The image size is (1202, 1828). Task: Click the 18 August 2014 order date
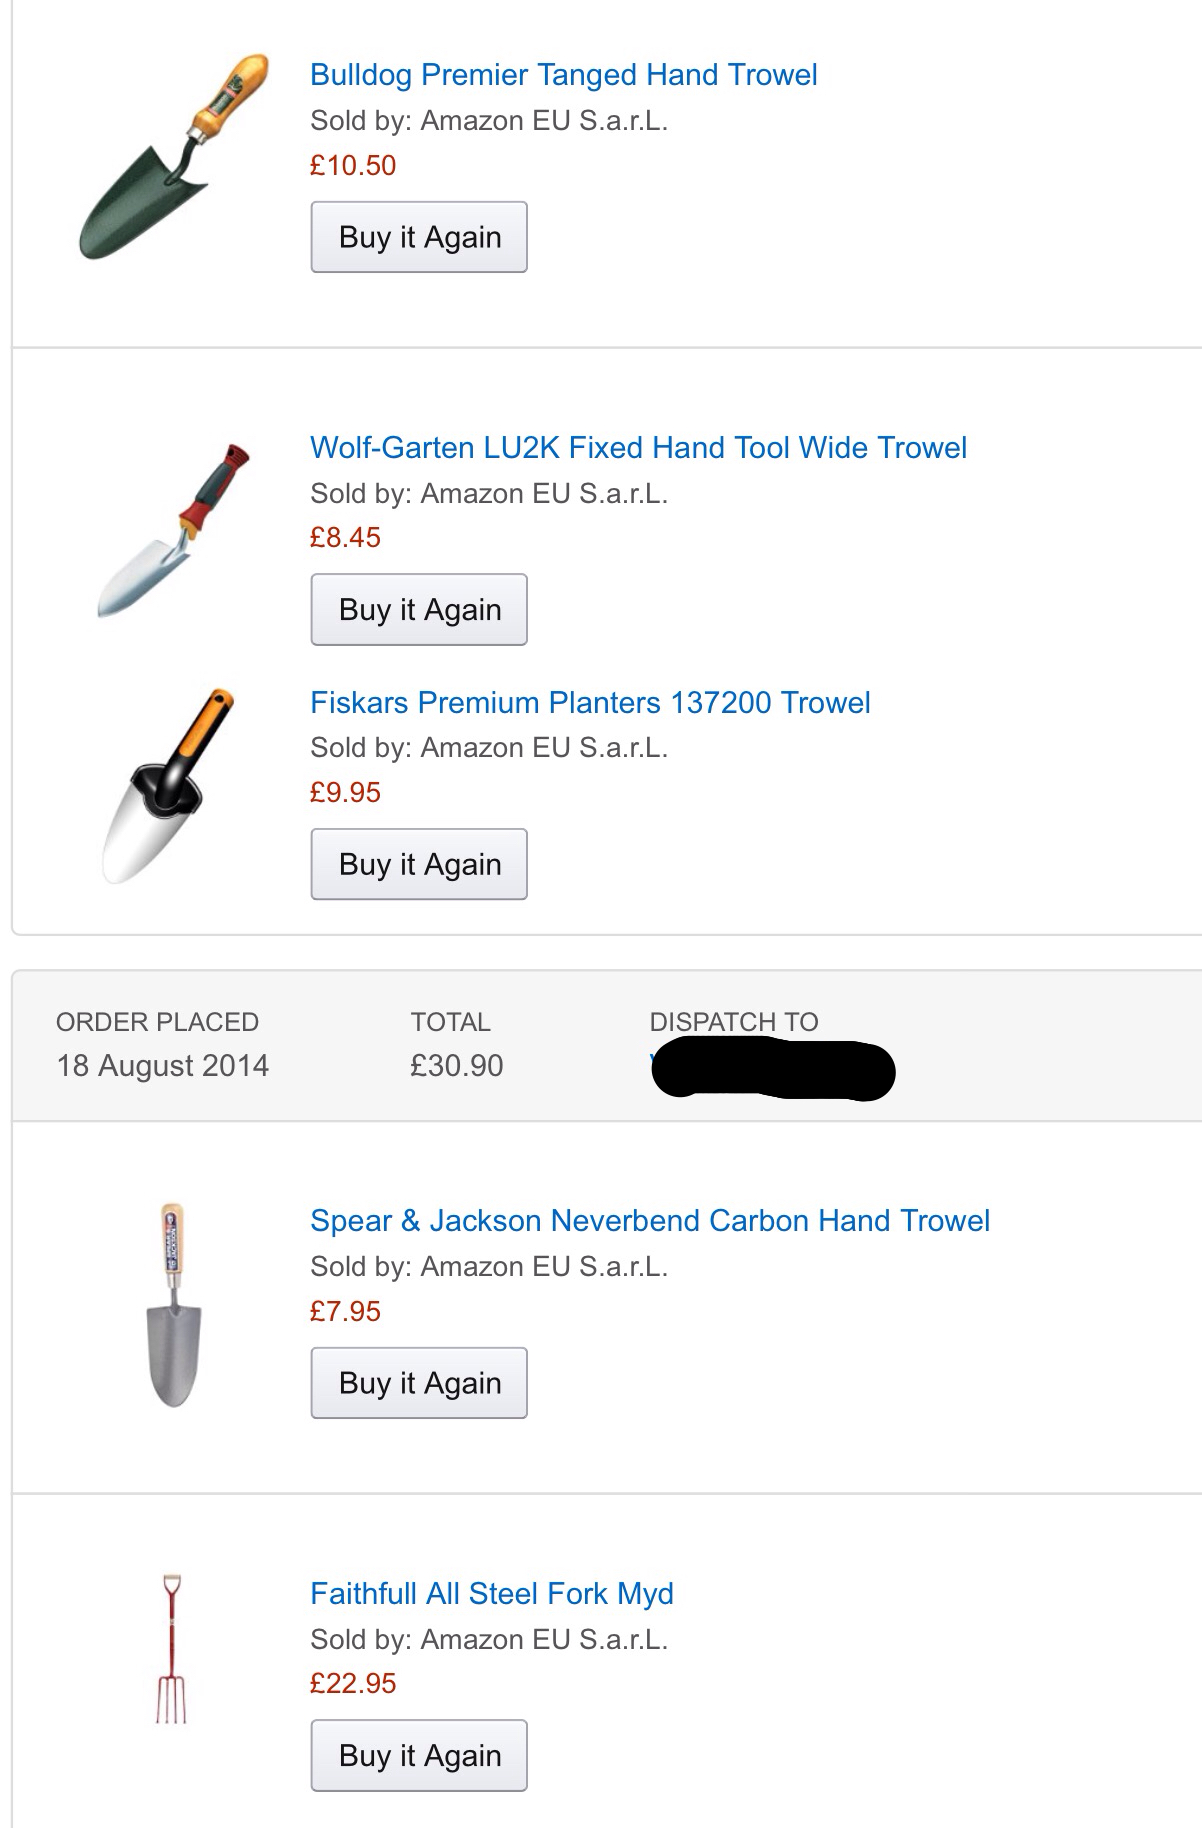click(163, 1066)
